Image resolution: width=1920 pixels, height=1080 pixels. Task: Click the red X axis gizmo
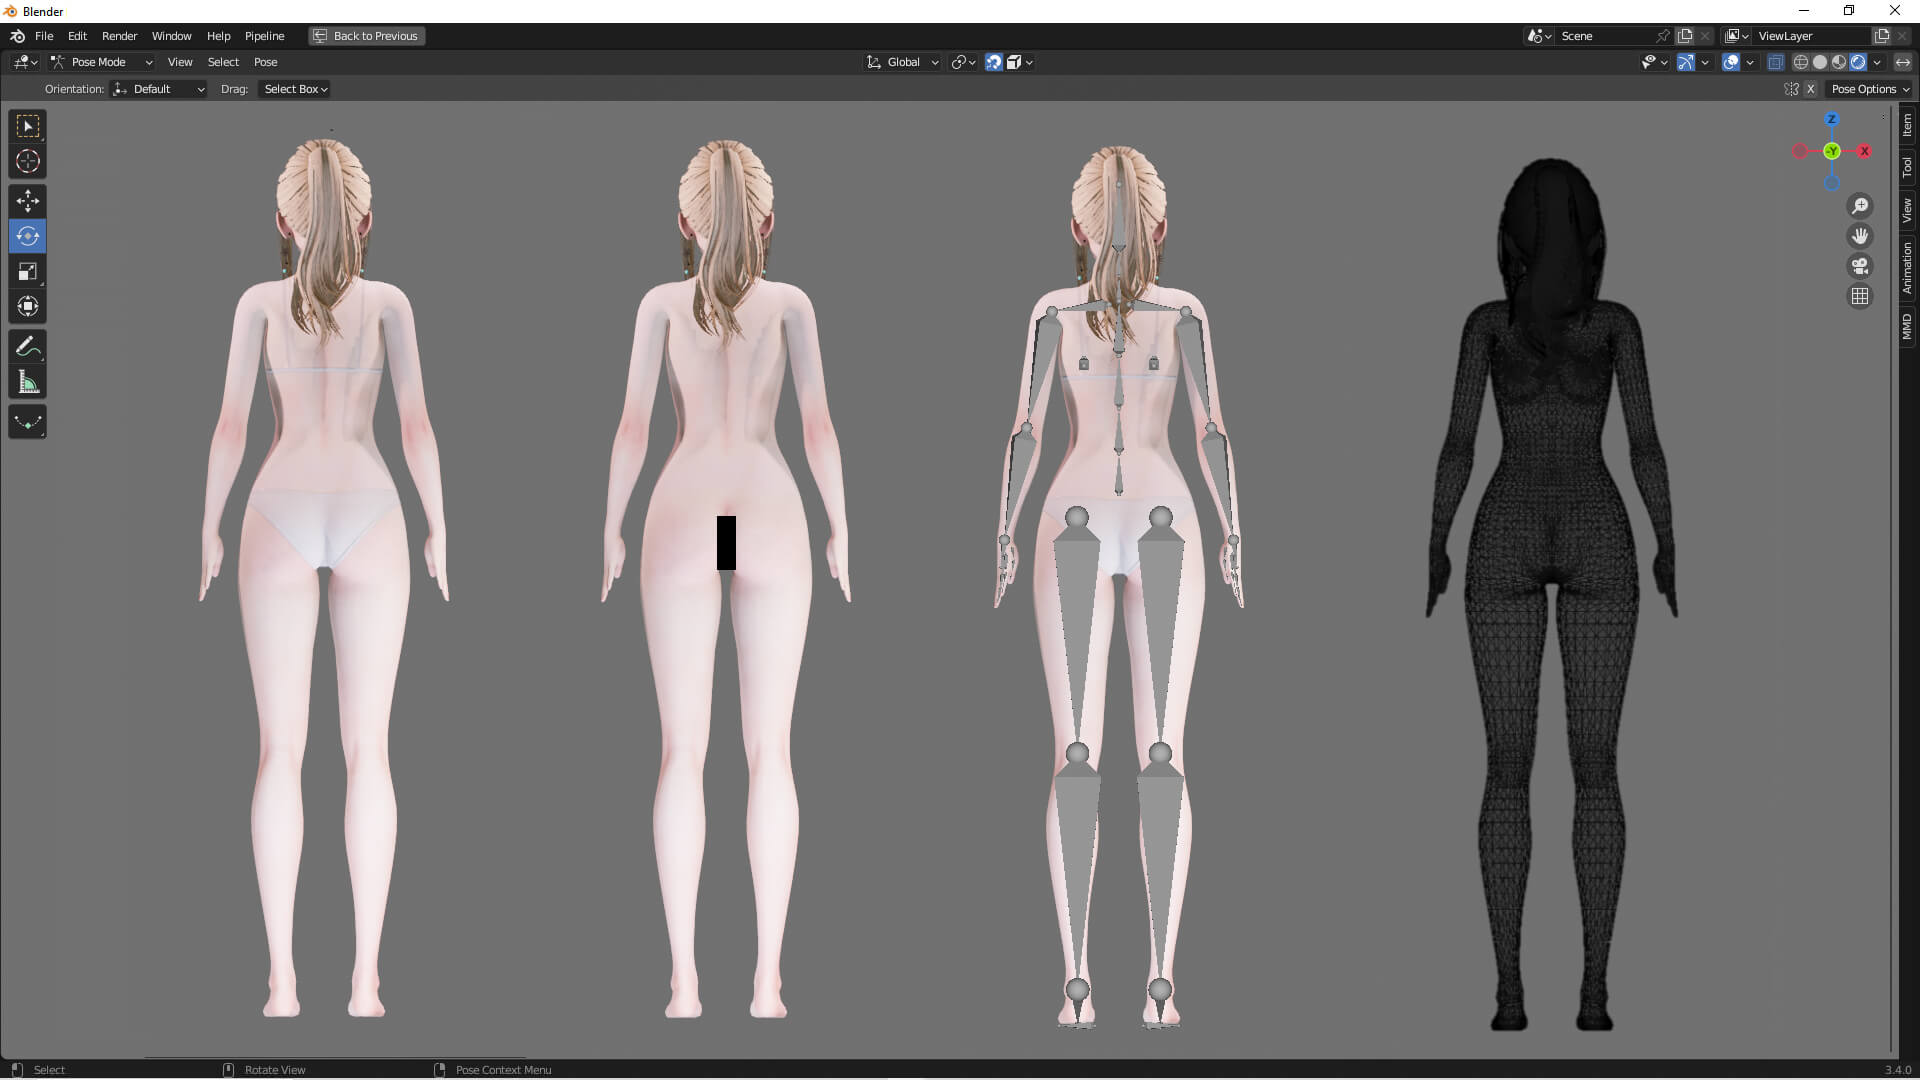pos(1864,151)
